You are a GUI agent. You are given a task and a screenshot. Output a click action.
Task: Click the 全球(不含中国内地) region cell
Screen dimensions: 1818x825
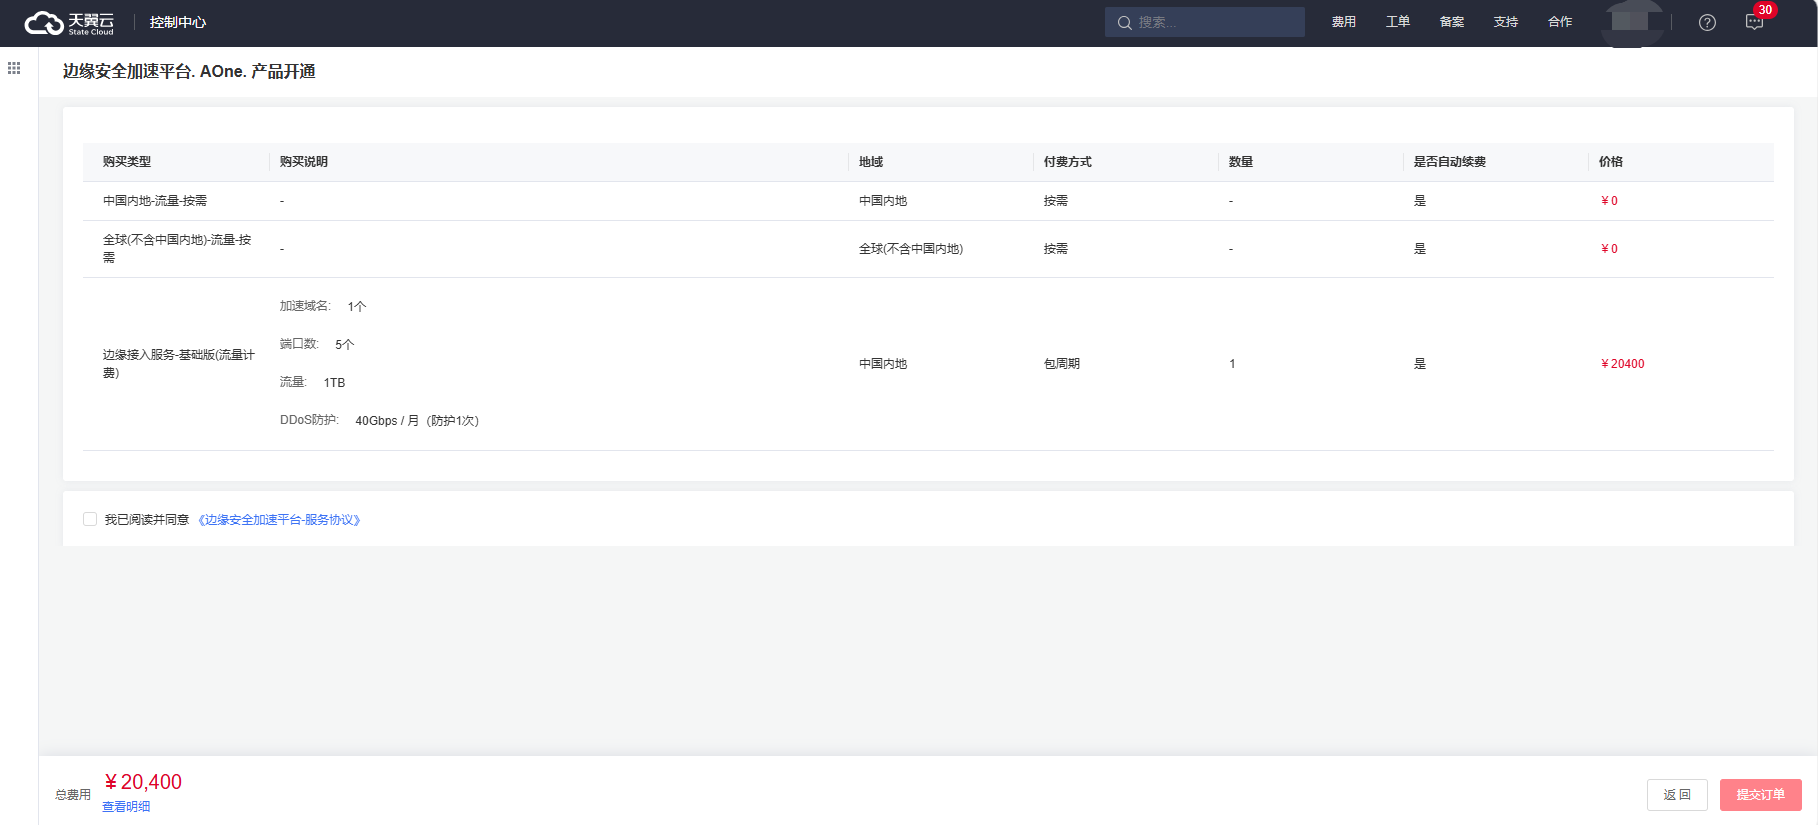(911, 249)
